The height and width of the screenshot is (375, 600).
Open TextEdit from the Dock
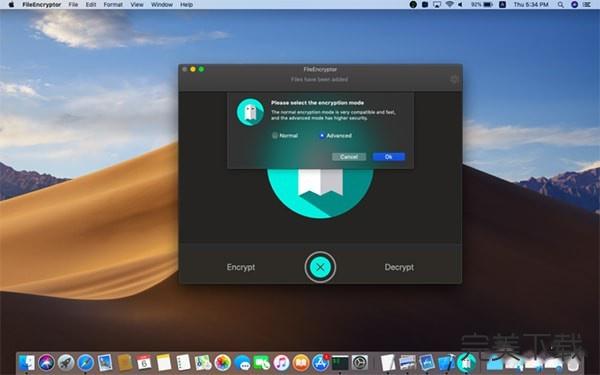pyautogui.click(x=388, y=362)
